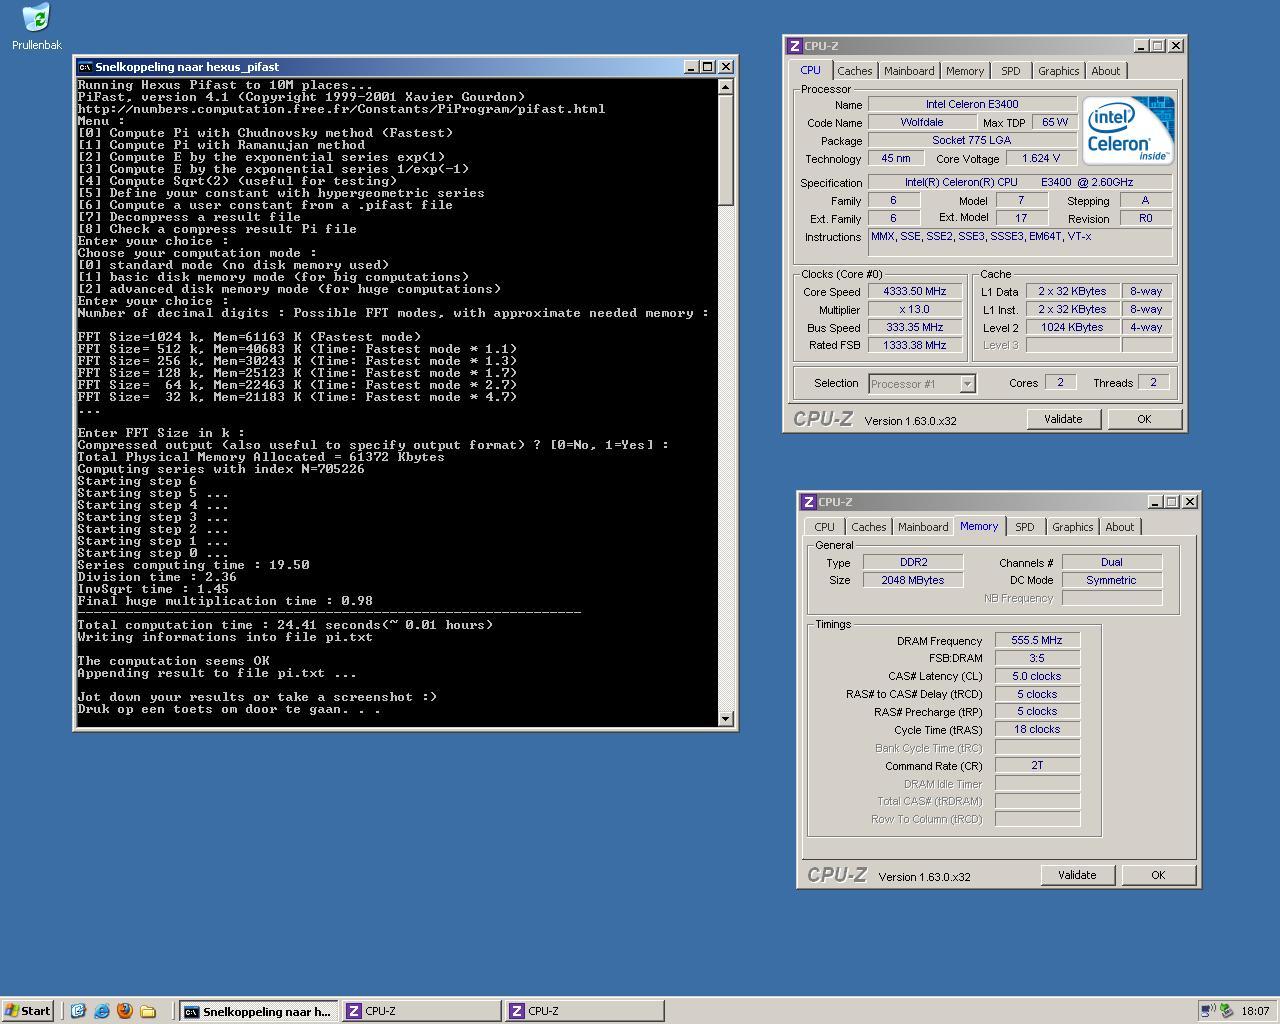The width and height of the screenshot is (1280, 1024).
Task: Open Caches tab in upper CPU-Z window
Action: point(855,71)
